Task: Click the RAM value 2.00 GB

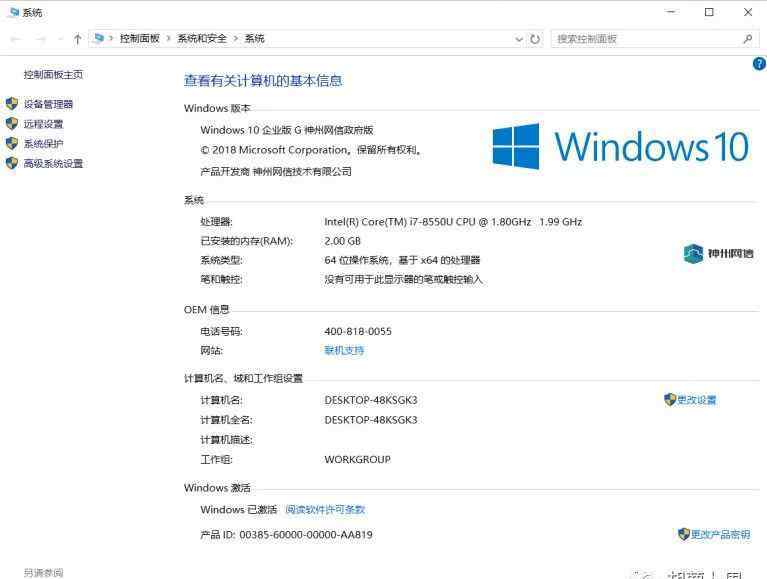Action: 342,241
